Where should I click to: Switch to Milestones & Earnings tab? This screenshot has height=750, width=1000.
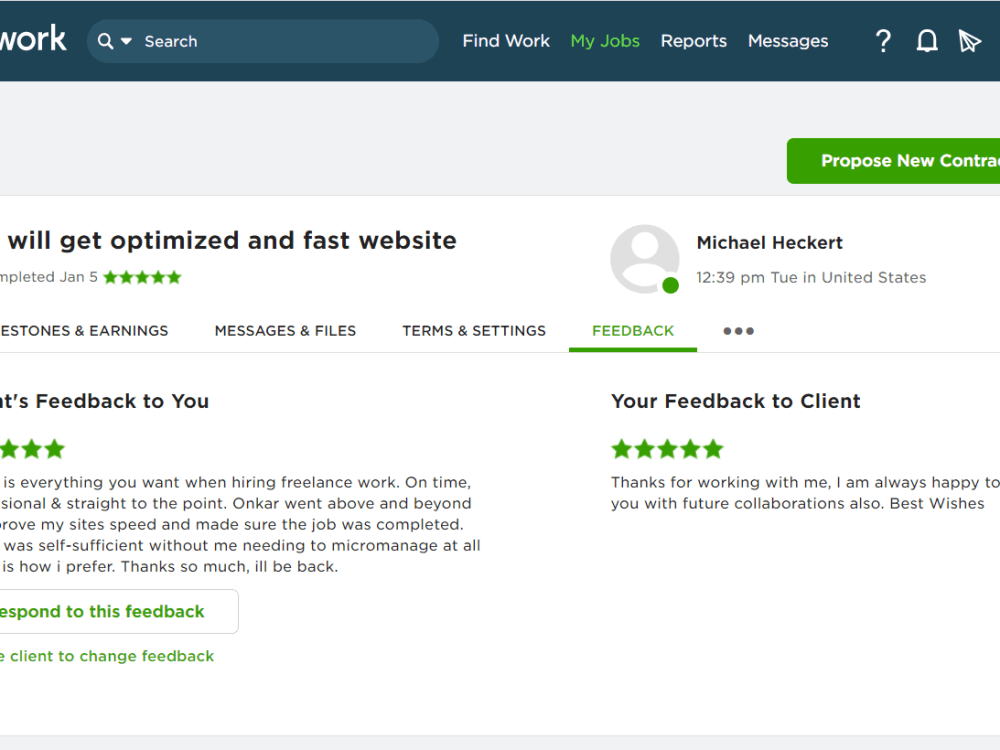[84, 331]
